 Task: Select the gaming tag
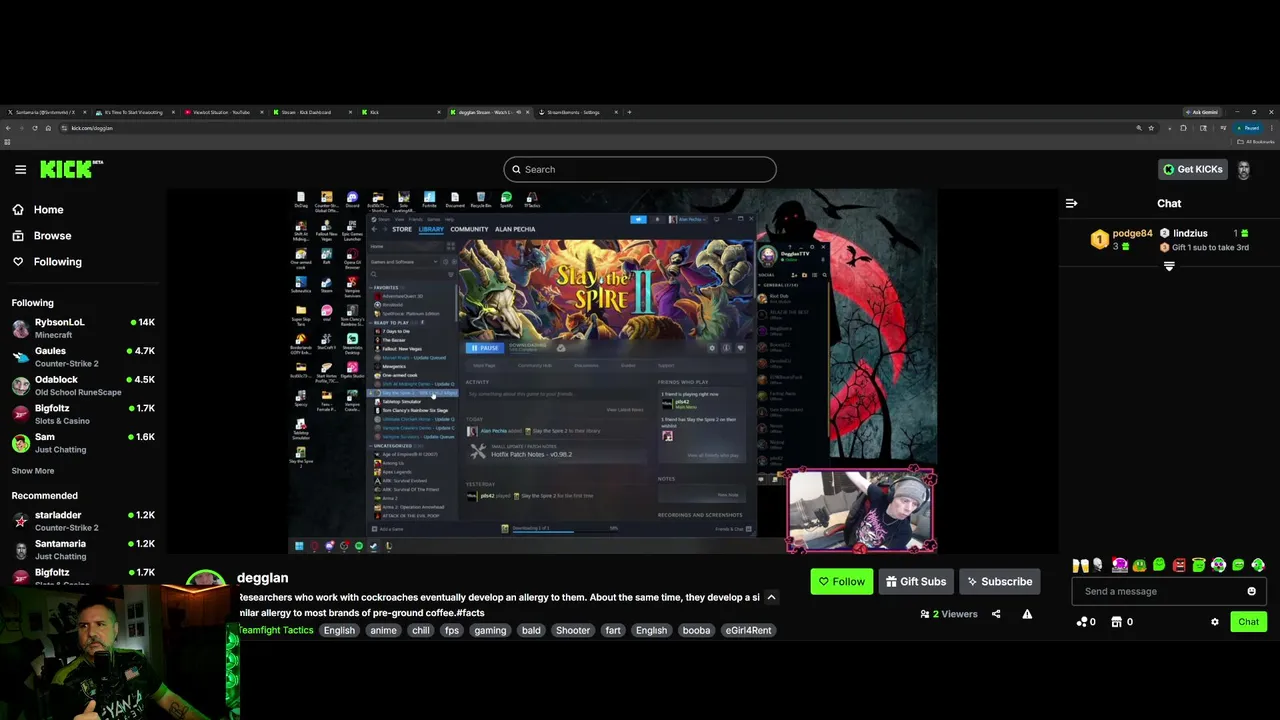pos(490,630)
